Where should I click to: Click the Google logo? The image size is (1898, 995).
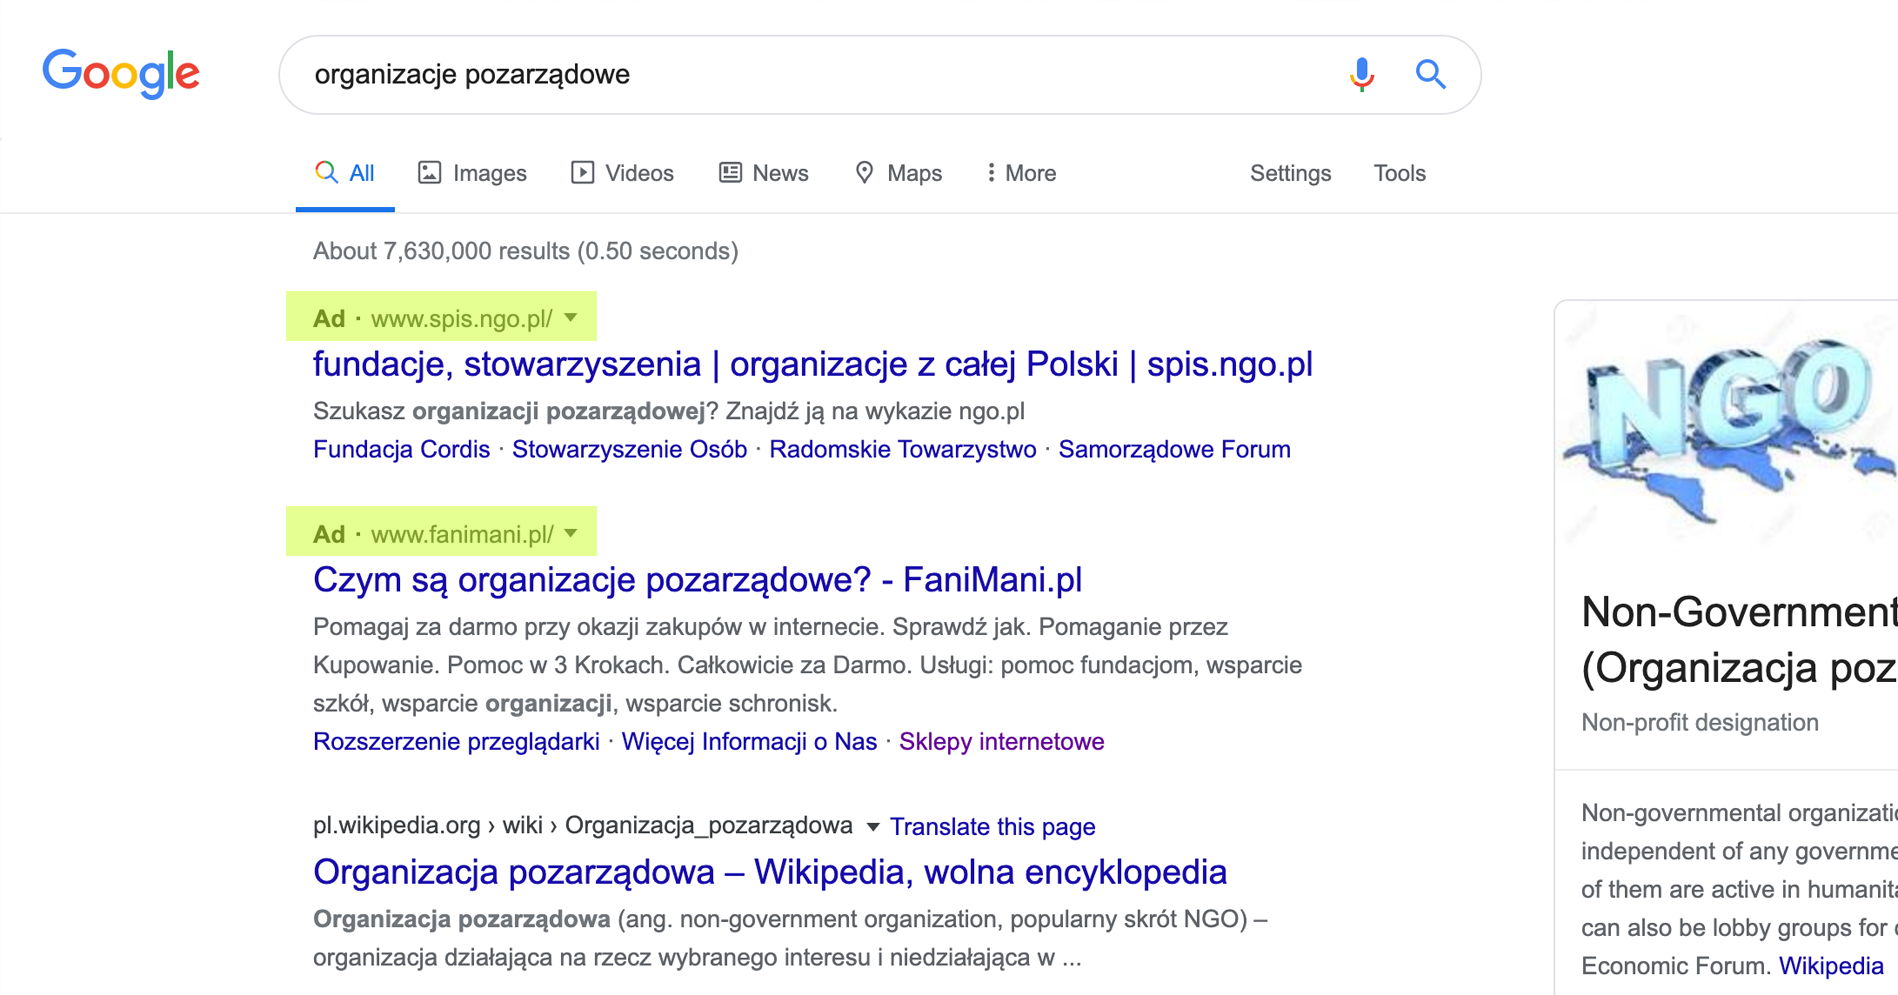pyautogui.click(x=121, y=73)
